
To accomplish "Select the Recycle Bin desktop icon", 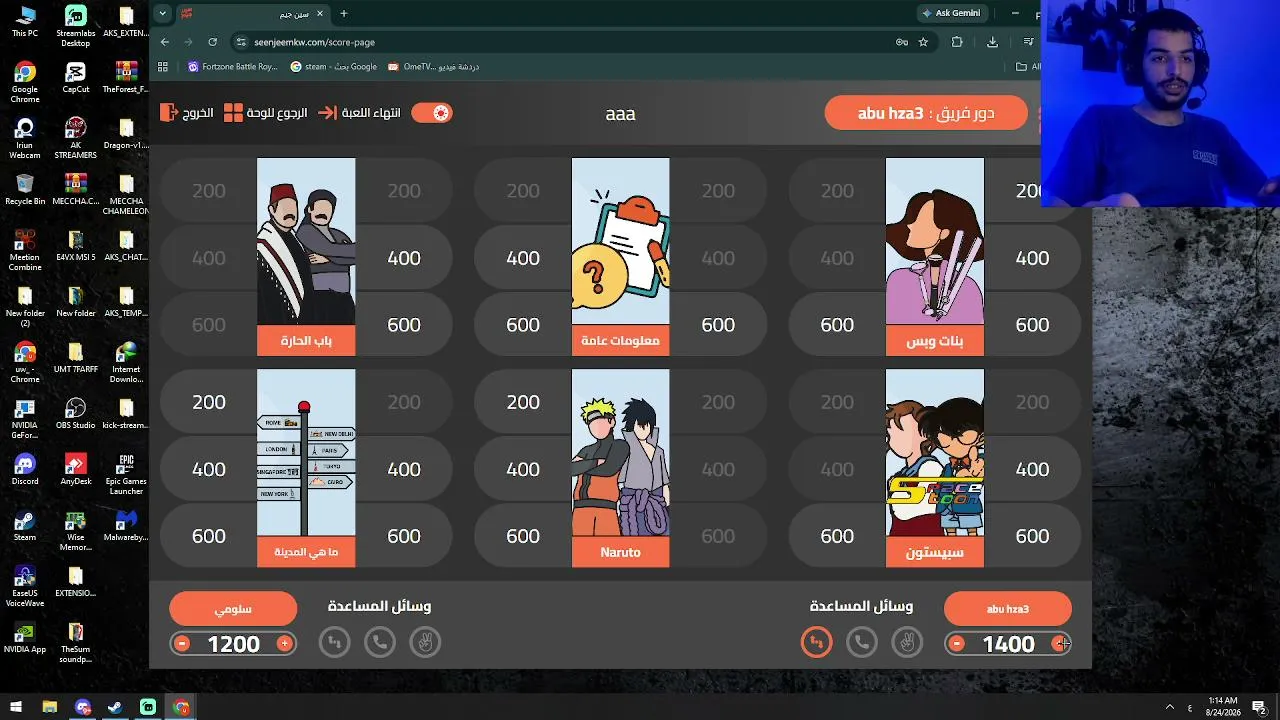I will coord(25,190).
